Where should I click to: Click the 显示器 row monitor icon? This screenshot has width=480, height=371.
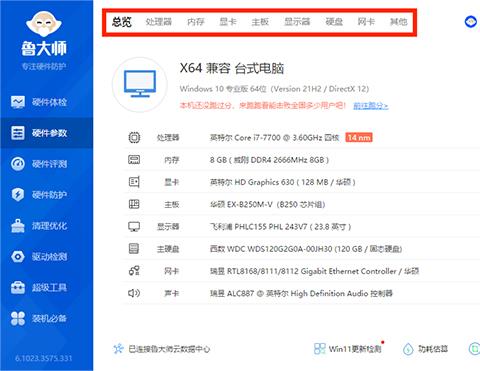(134, 227)
